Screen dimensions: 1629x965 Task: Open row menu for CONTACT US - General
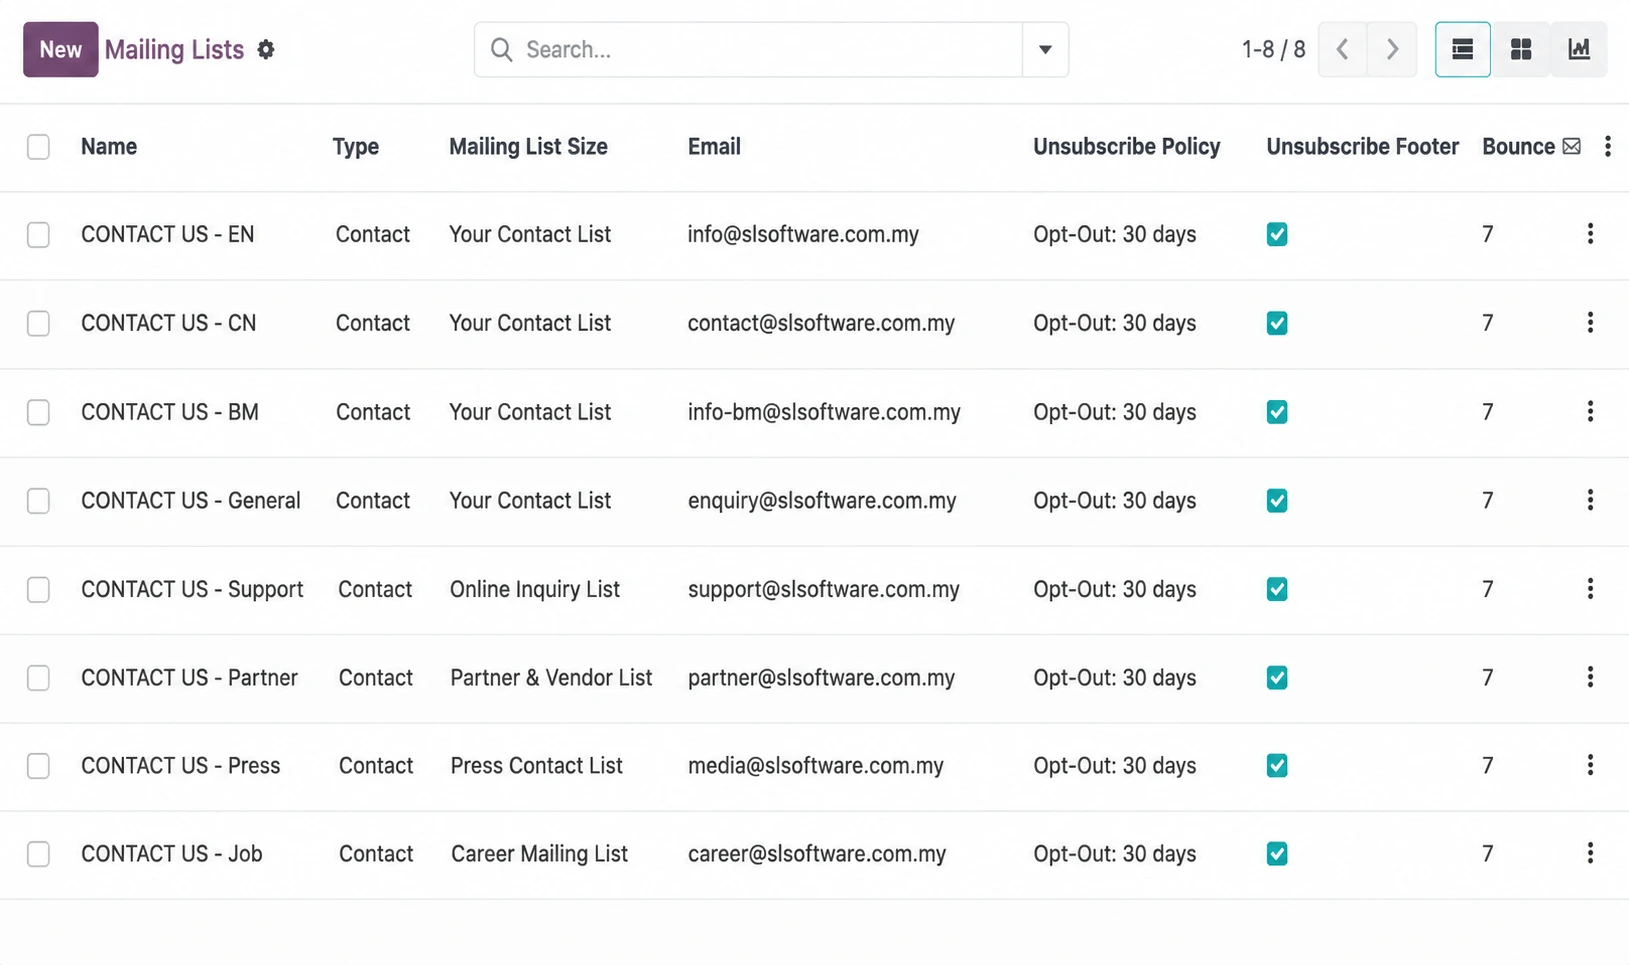[x=1590, y=500]
